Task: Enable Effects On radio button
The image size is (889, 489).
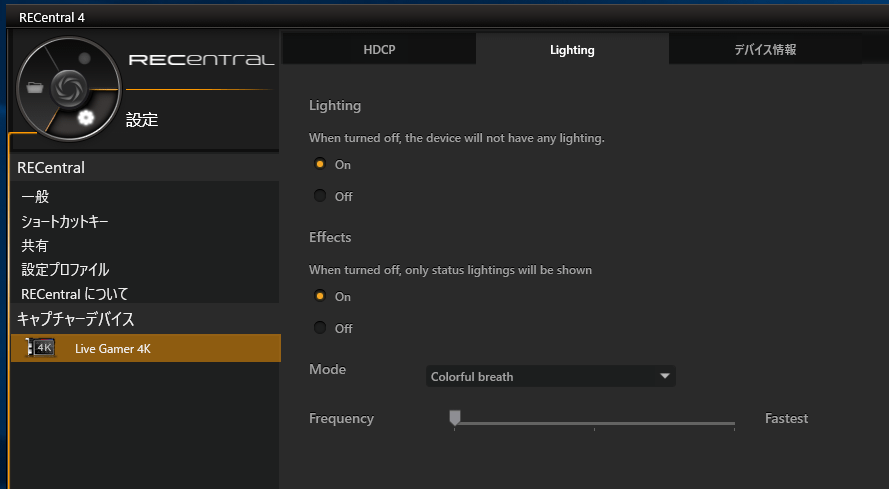Action: [320, 296]
